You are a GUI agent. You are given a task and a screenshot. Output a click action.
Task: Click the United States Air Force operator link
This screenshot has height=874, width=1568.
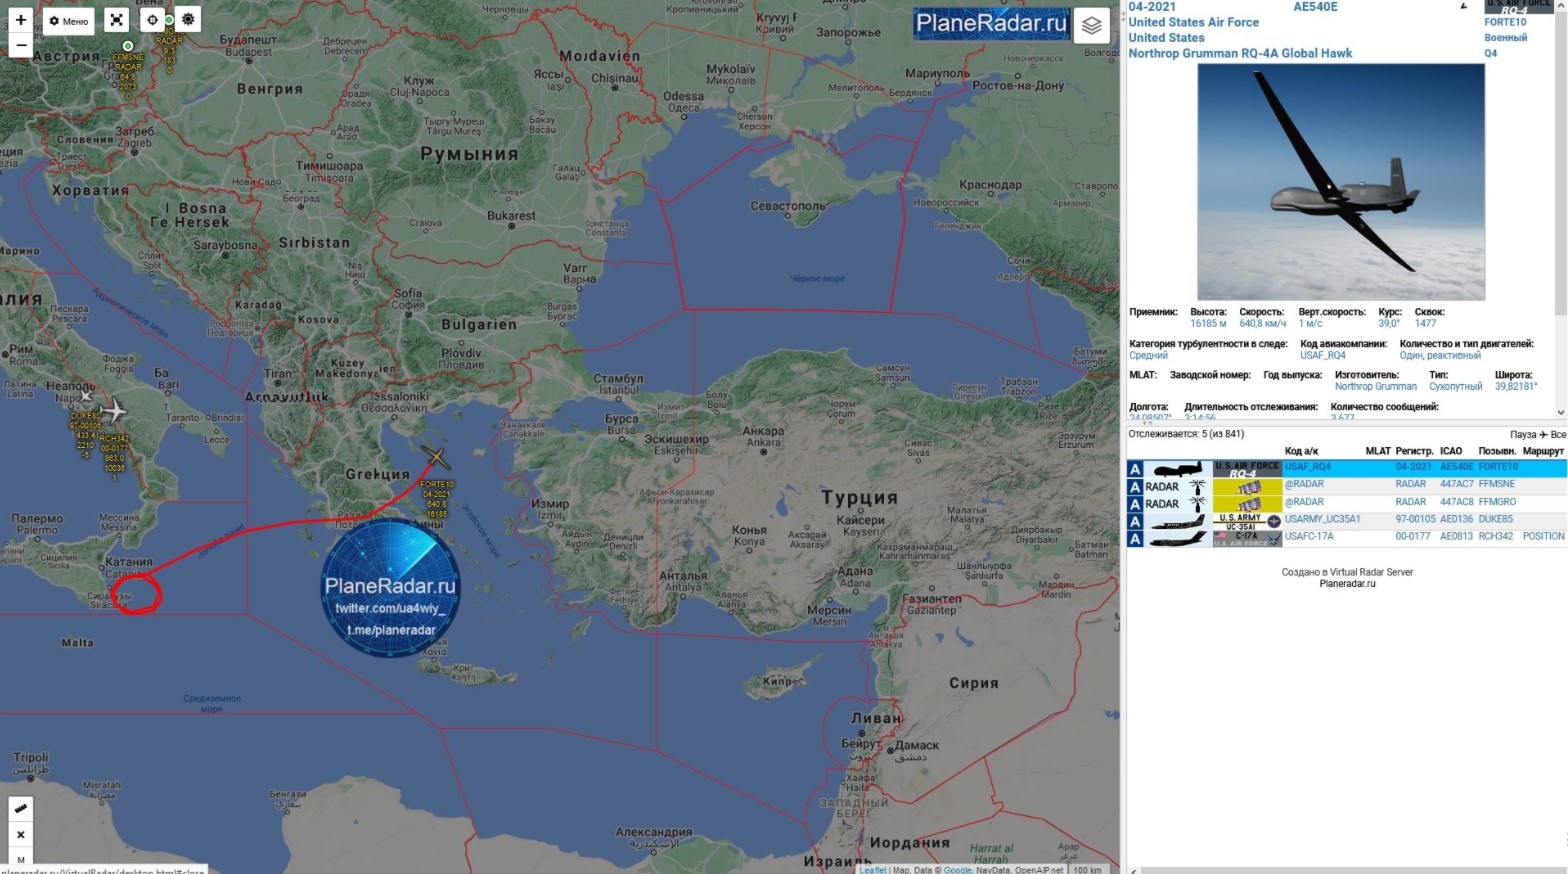click(x=1194, y=22)
